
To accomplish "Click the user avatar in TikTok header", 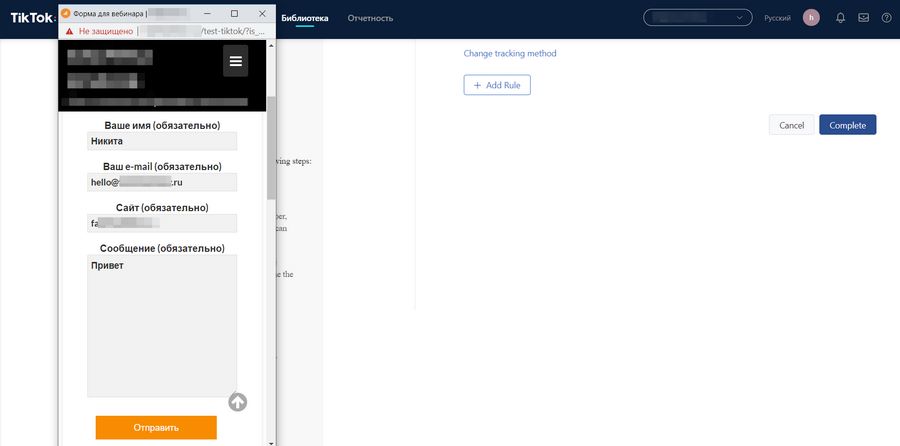I will (811, 18).
